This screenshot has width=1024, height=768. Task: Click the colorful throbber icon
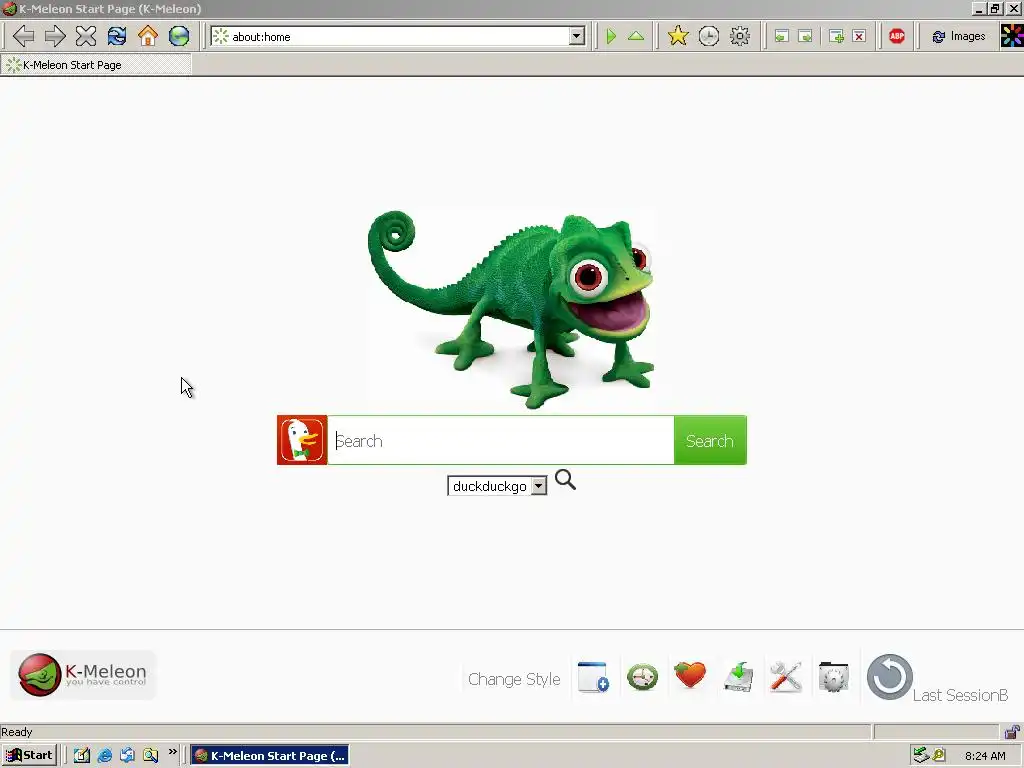(1012, 36)
